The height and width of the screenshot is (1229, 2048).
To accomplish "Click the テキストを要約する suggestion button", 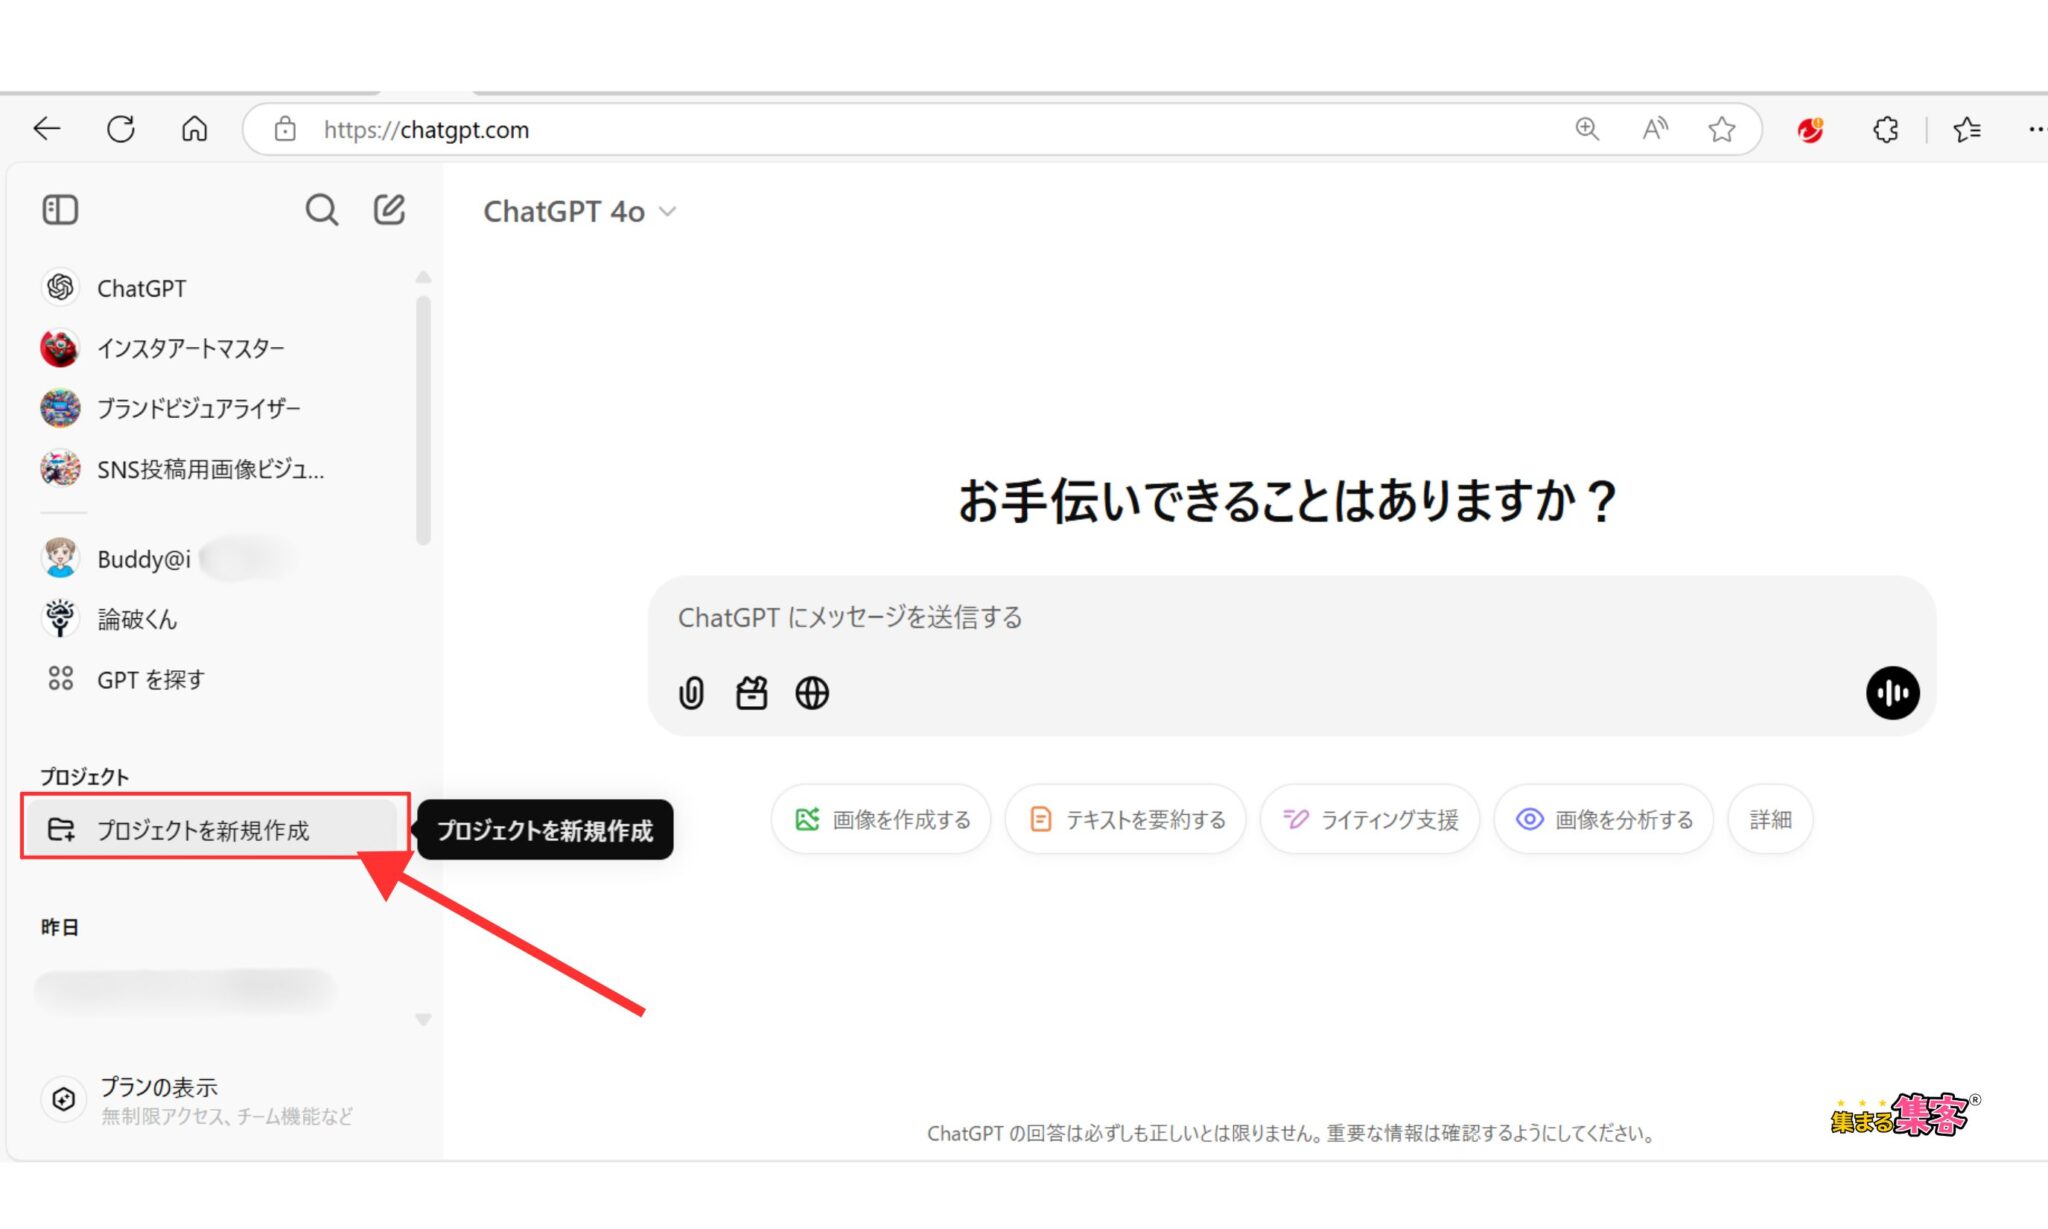I will pyautogui.click(x=1126, y=820).
